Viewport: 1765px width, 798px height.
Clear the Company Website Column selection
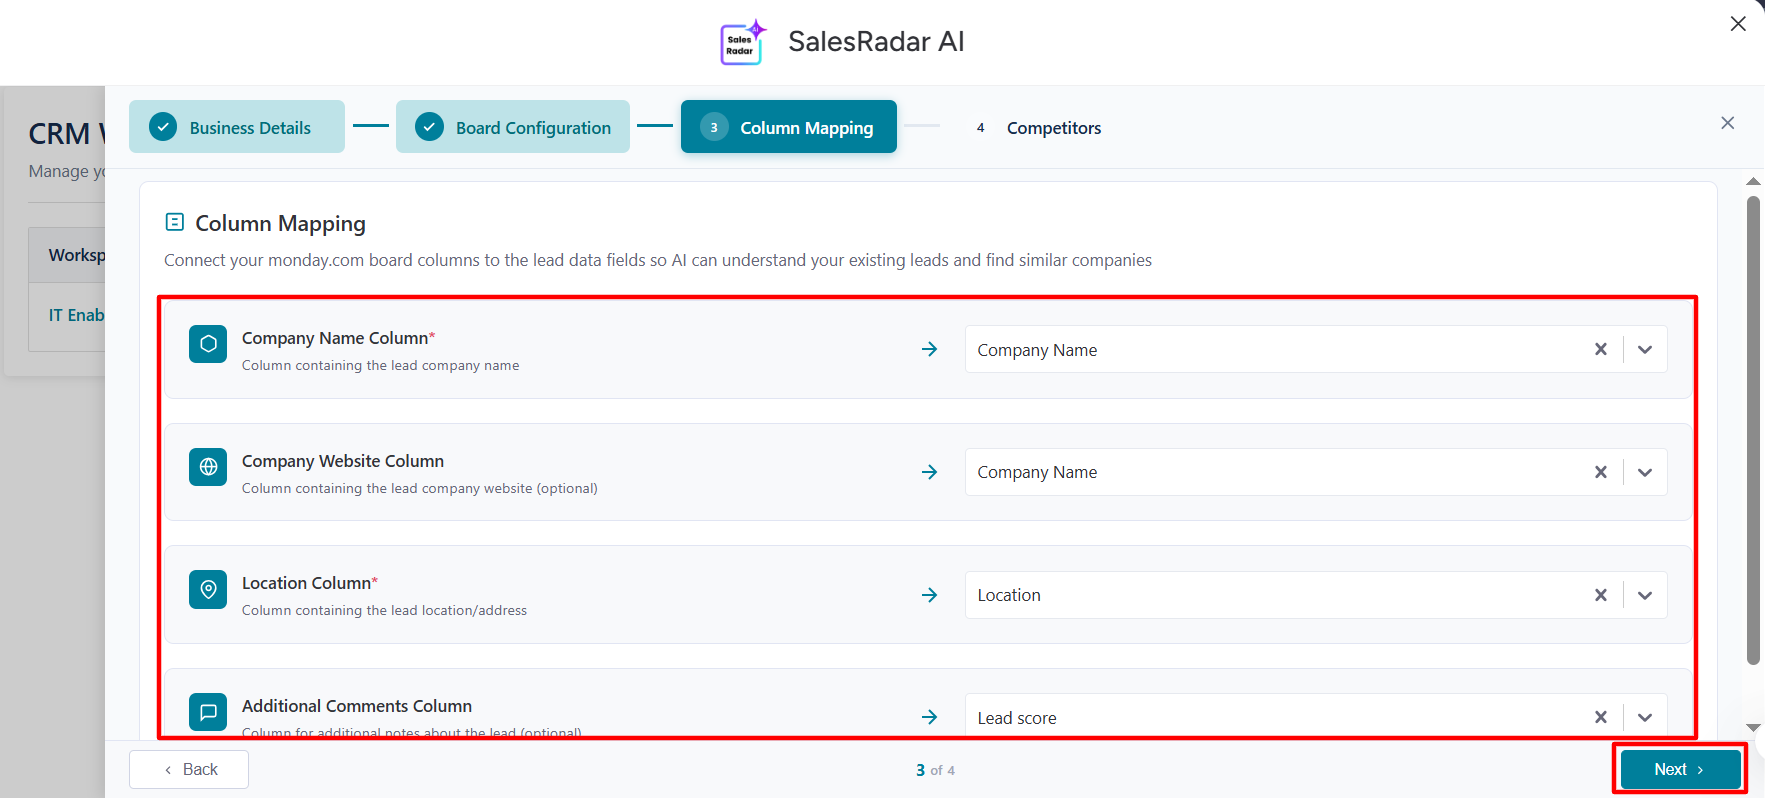1601,472
